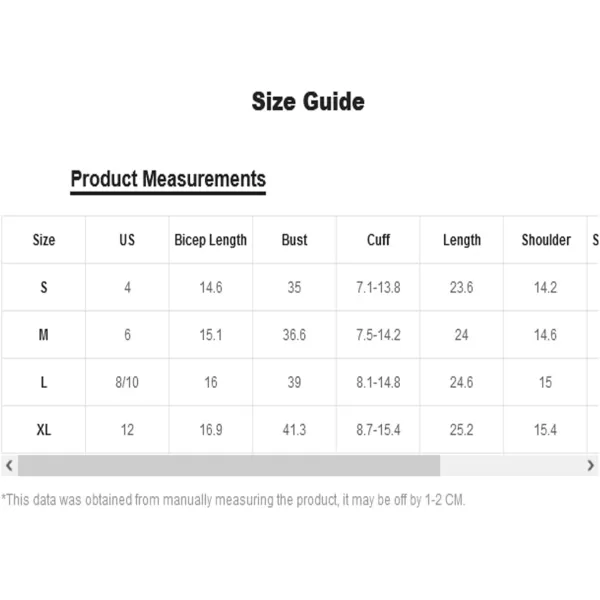The image size is (600, 600).
Task: Click the manual measurement disclaimer note
Action: (233, 500)
